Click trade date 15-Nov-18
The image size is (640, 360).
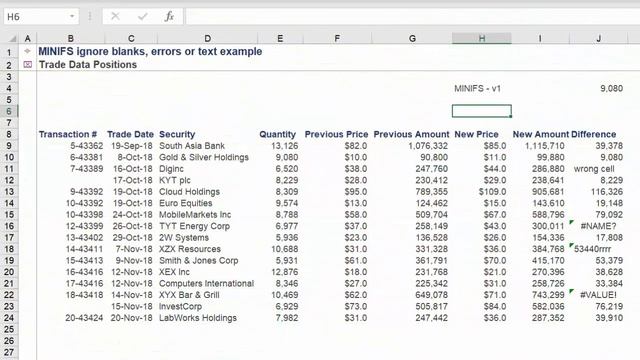pyautogui.click(x=132, y=306)
